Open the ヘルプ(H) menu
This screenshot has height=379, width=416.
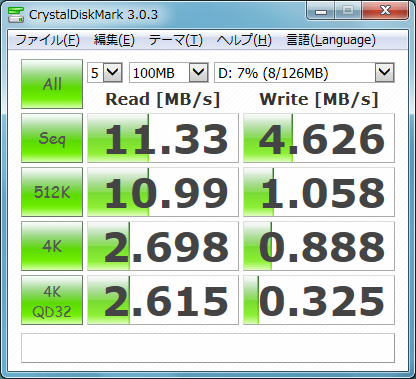[244, 40]
